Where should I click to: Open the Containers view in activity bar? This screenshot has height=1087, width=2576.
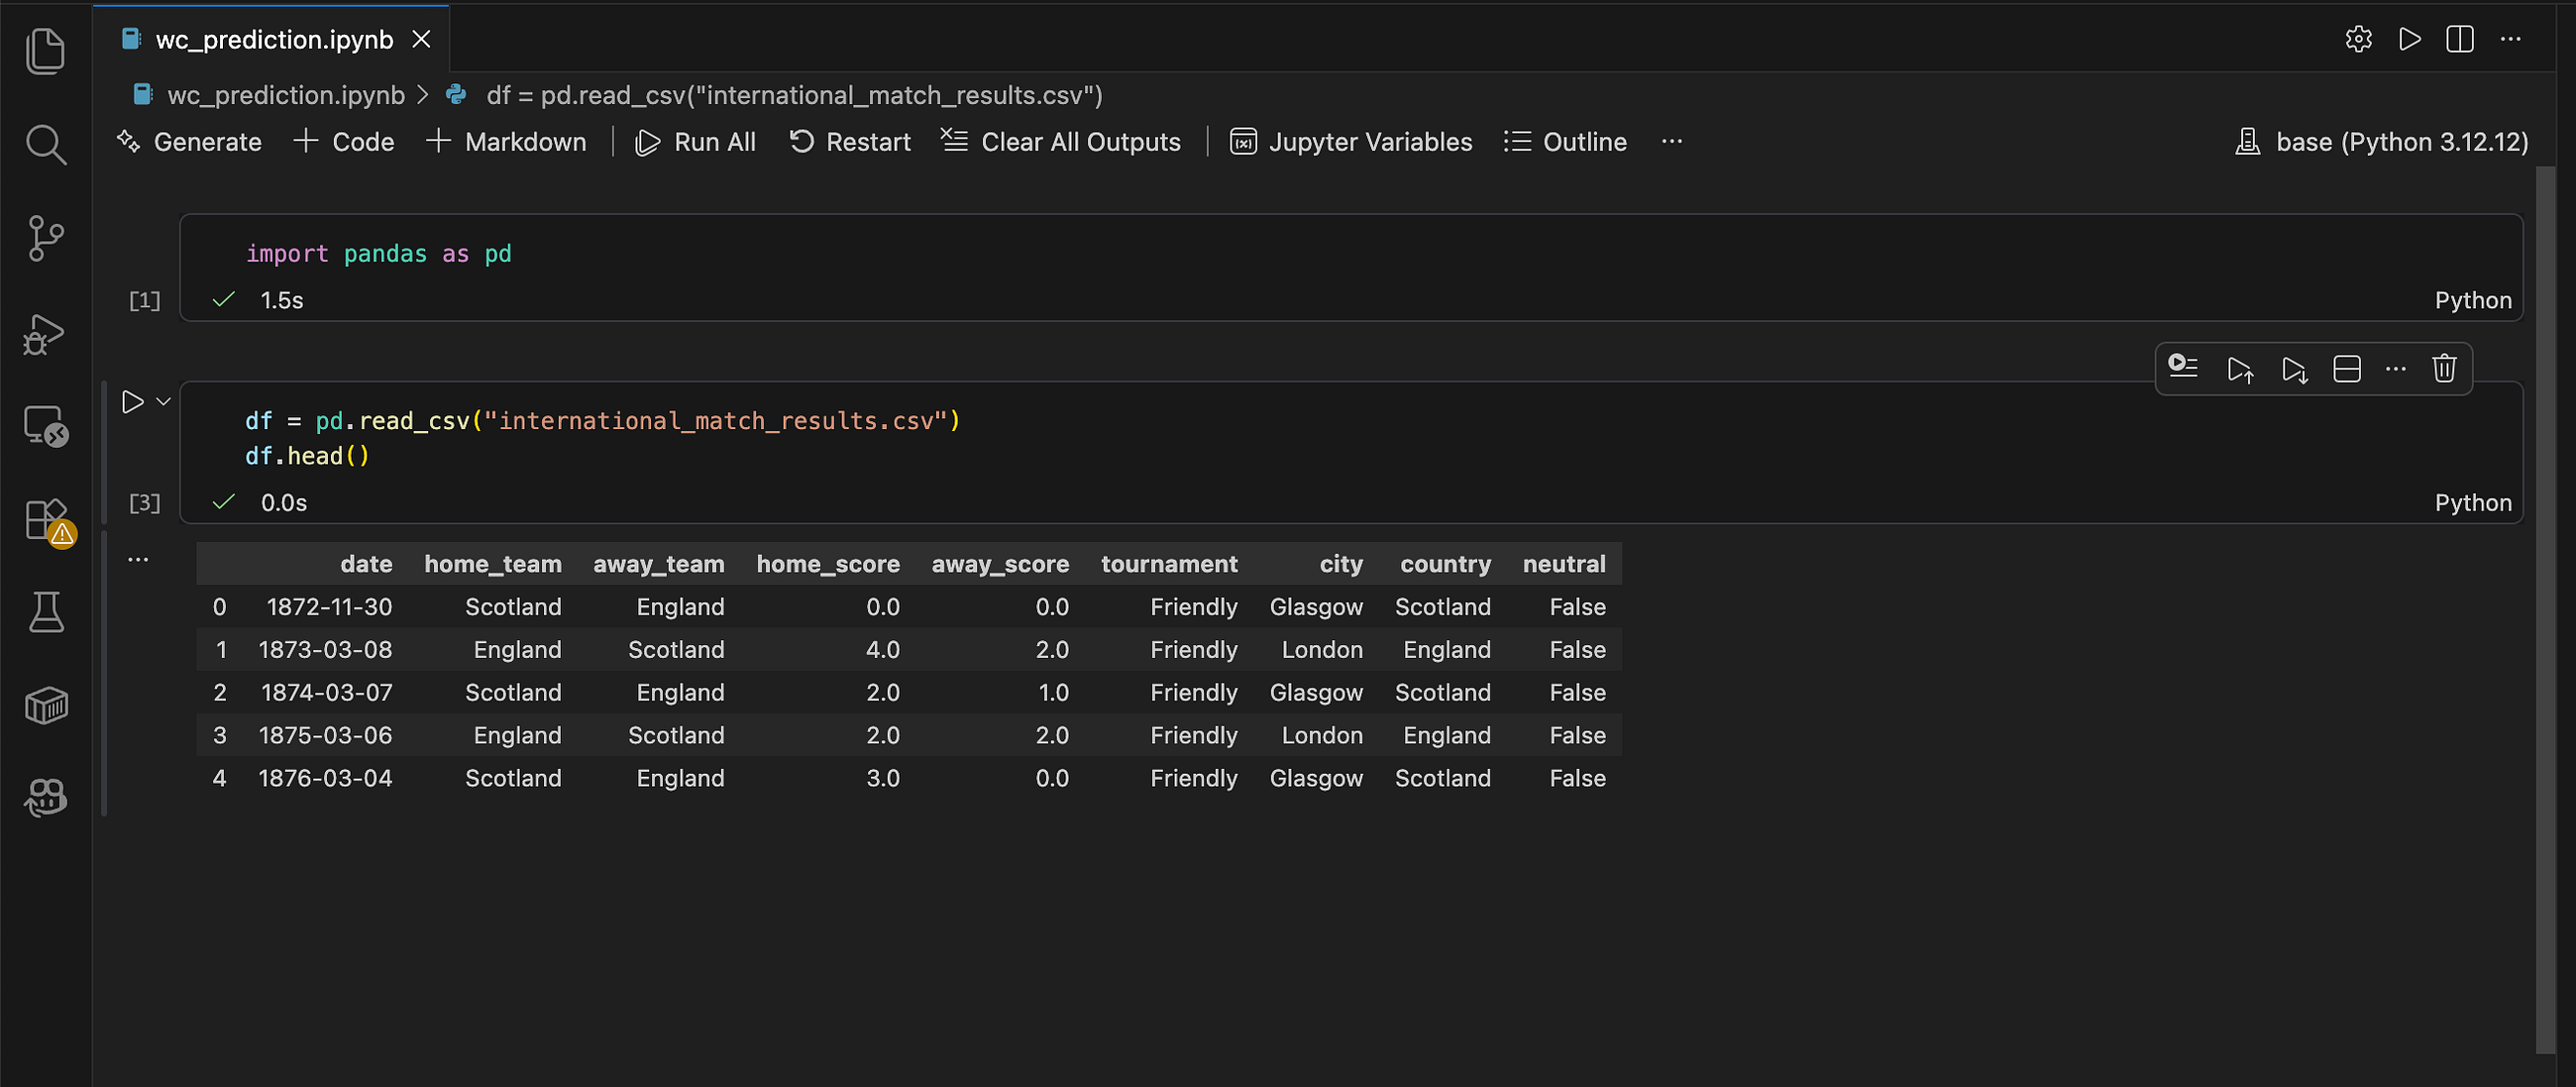[45, 706]
